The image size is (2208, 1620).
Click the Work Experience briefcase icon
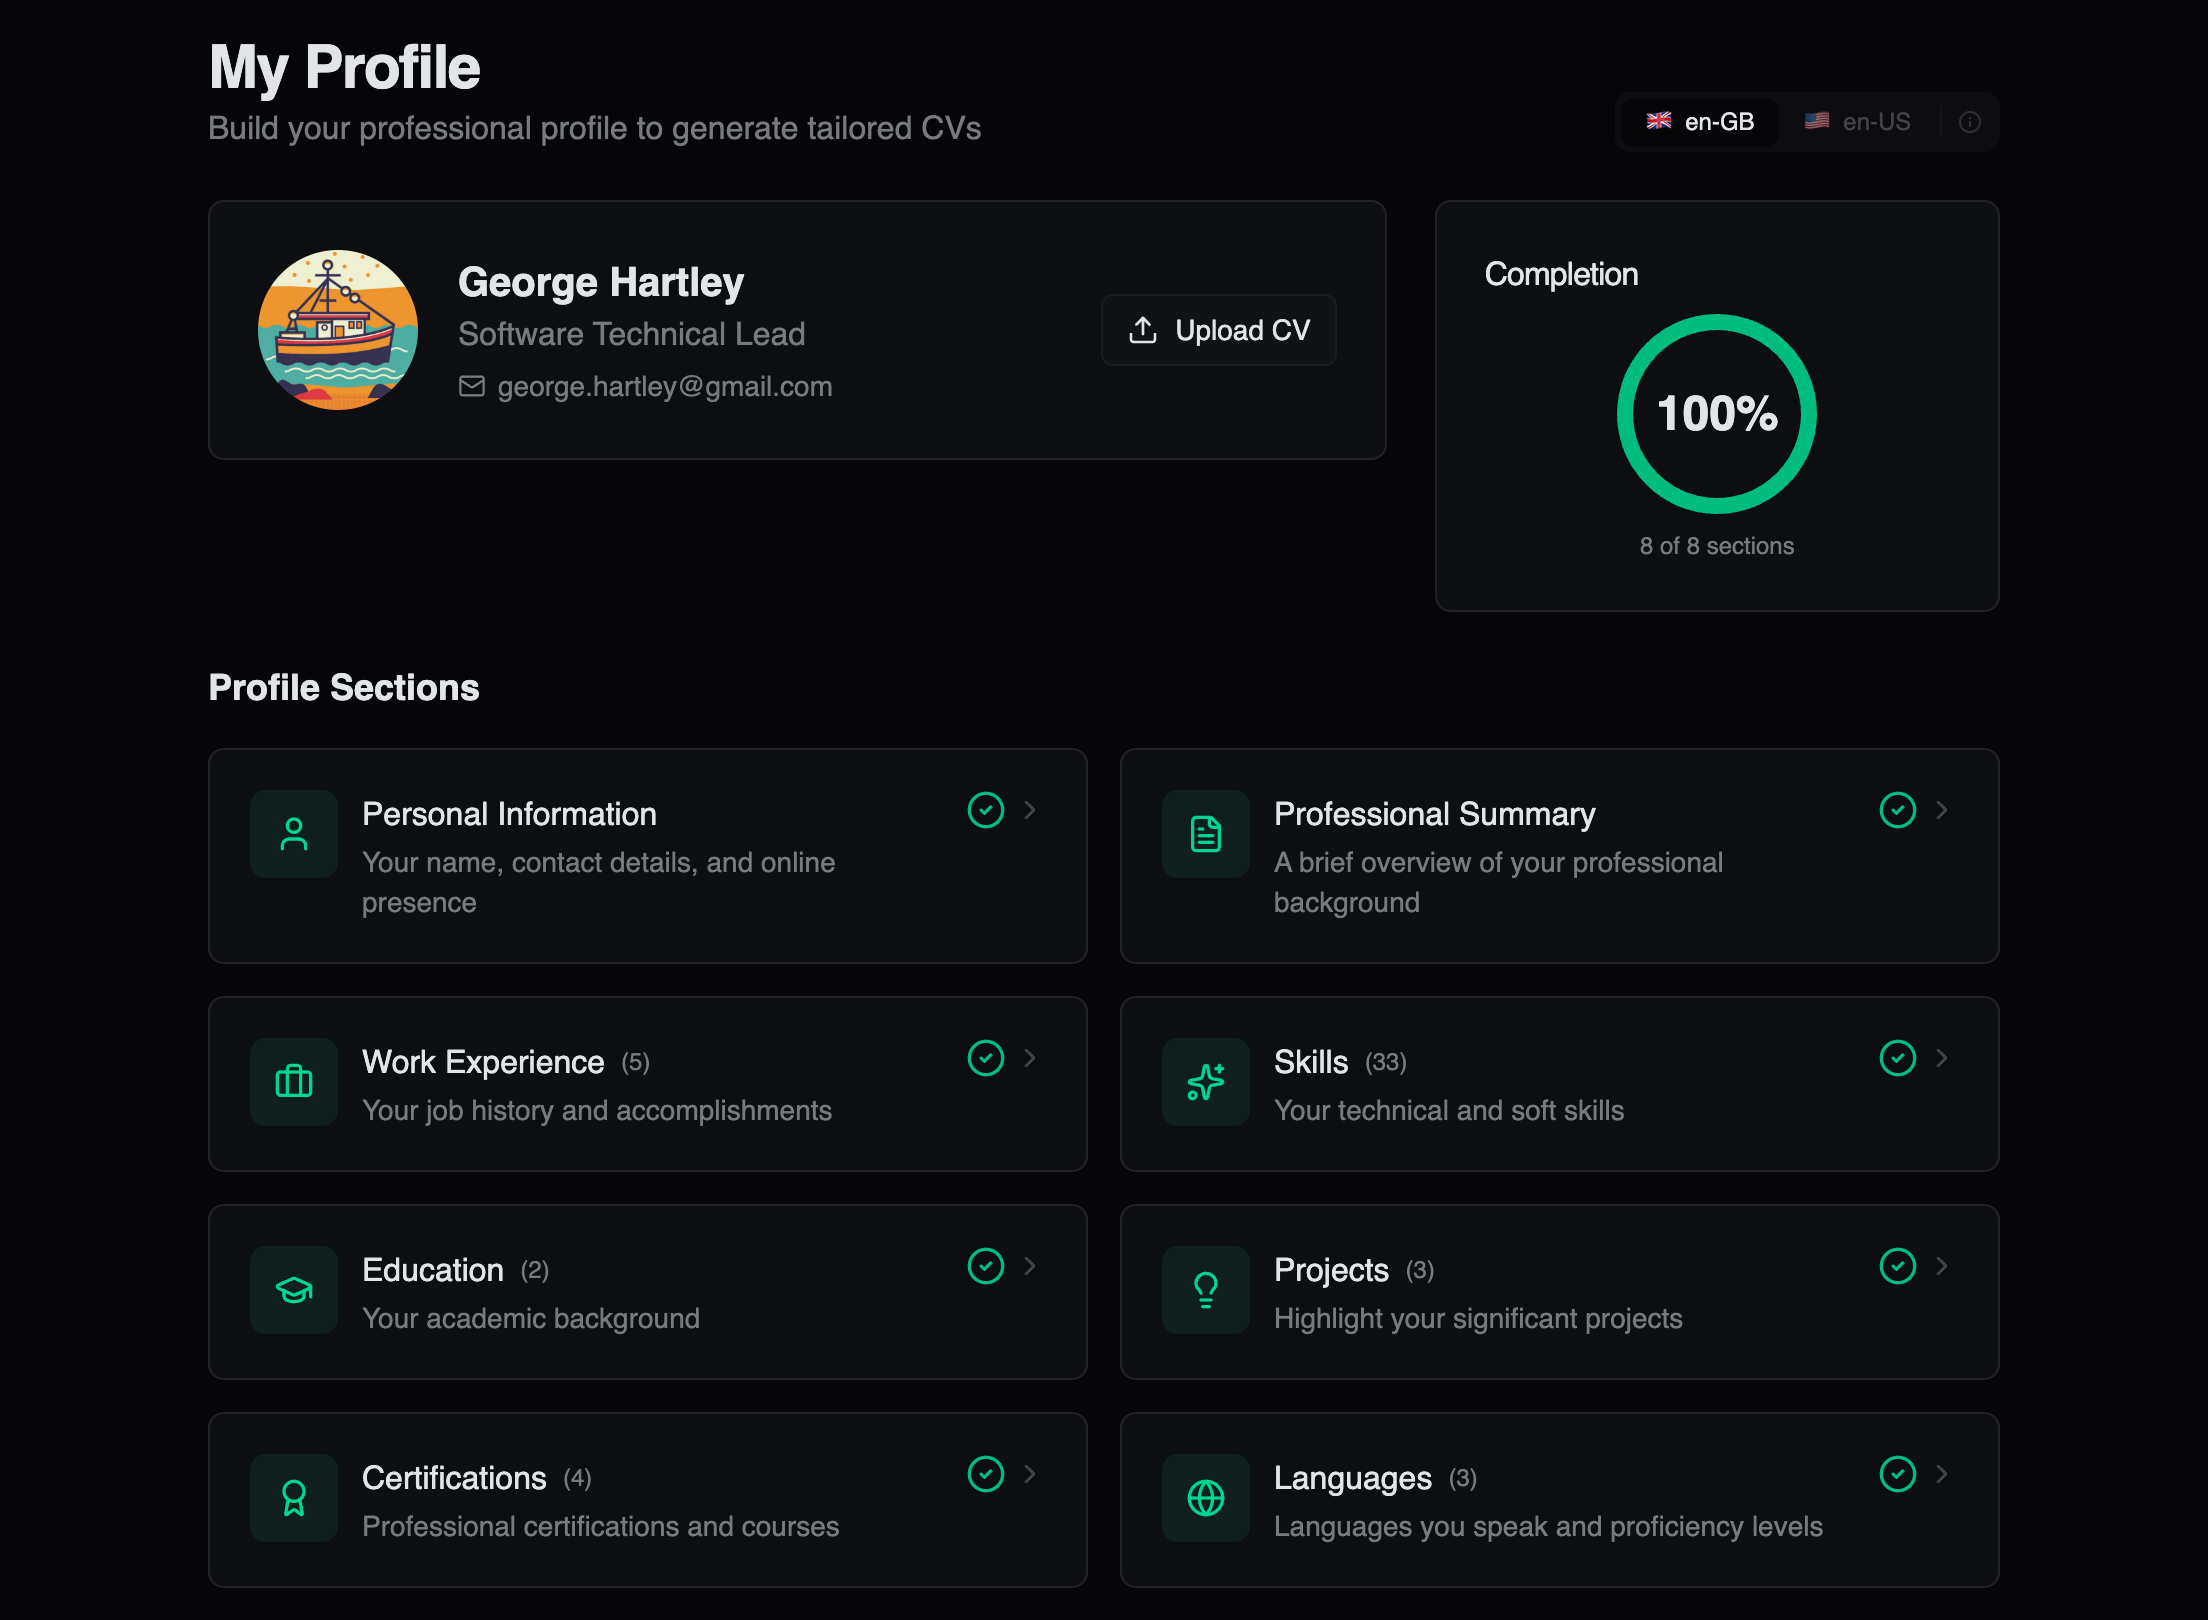(x=294, y=1082)
